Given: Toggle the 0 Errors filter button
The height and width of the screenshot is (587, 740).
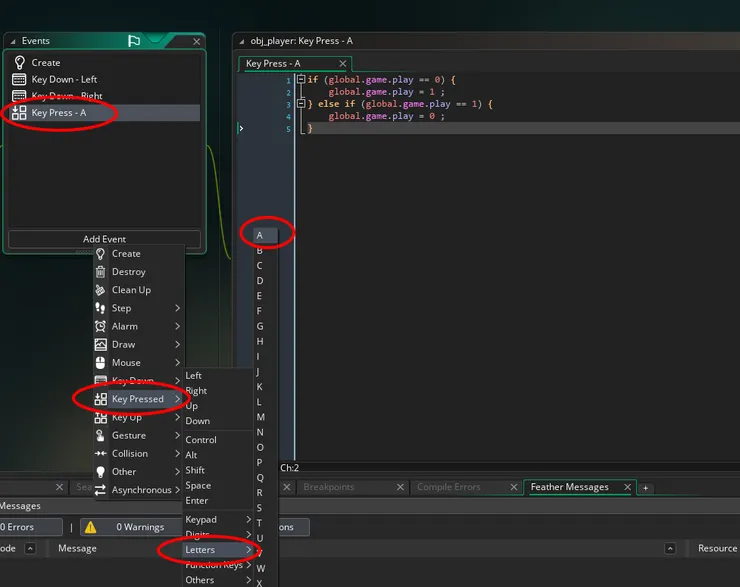Looking at the screenshot, I should coord(30,527).
